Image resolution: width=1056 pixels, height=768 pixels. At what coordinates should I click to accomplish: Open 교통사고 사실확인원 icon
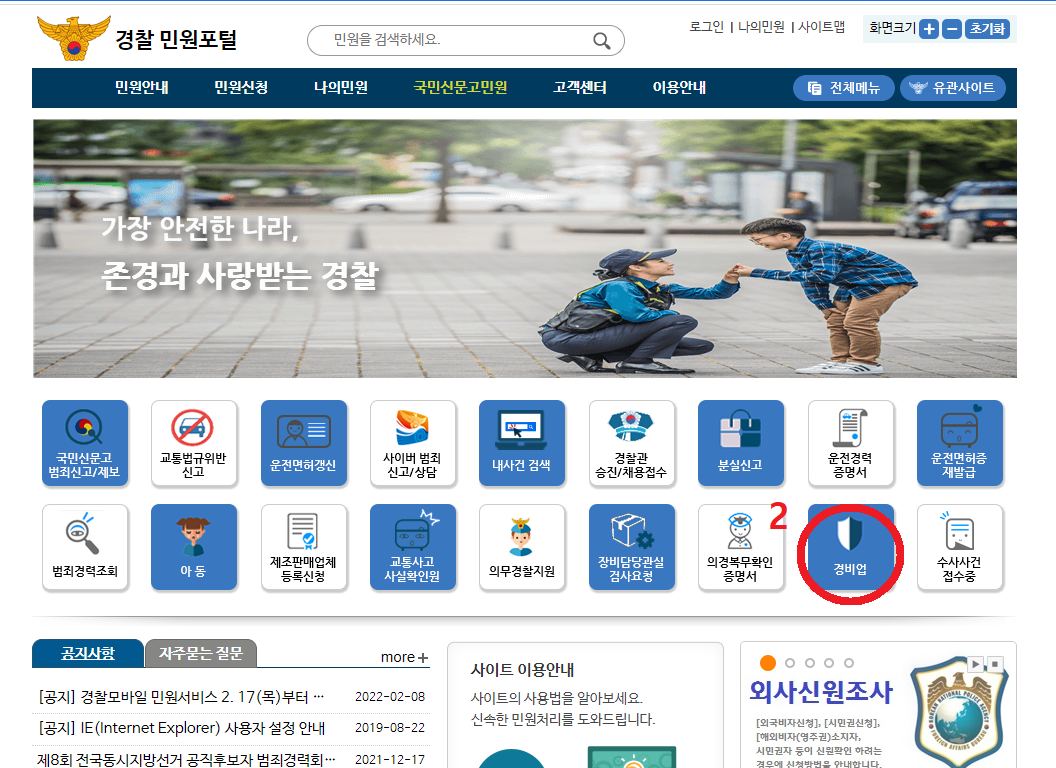coord(413,547)
